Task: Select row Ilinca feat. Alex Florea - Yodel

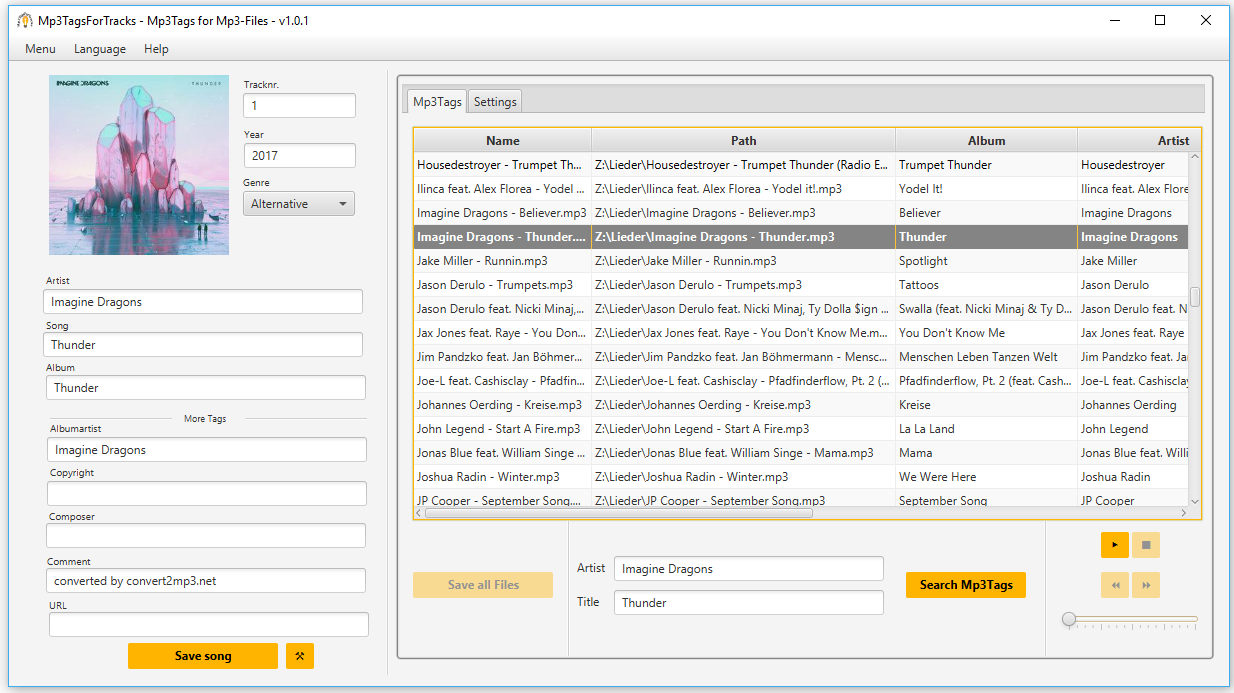Action: [x=801, y=189]
